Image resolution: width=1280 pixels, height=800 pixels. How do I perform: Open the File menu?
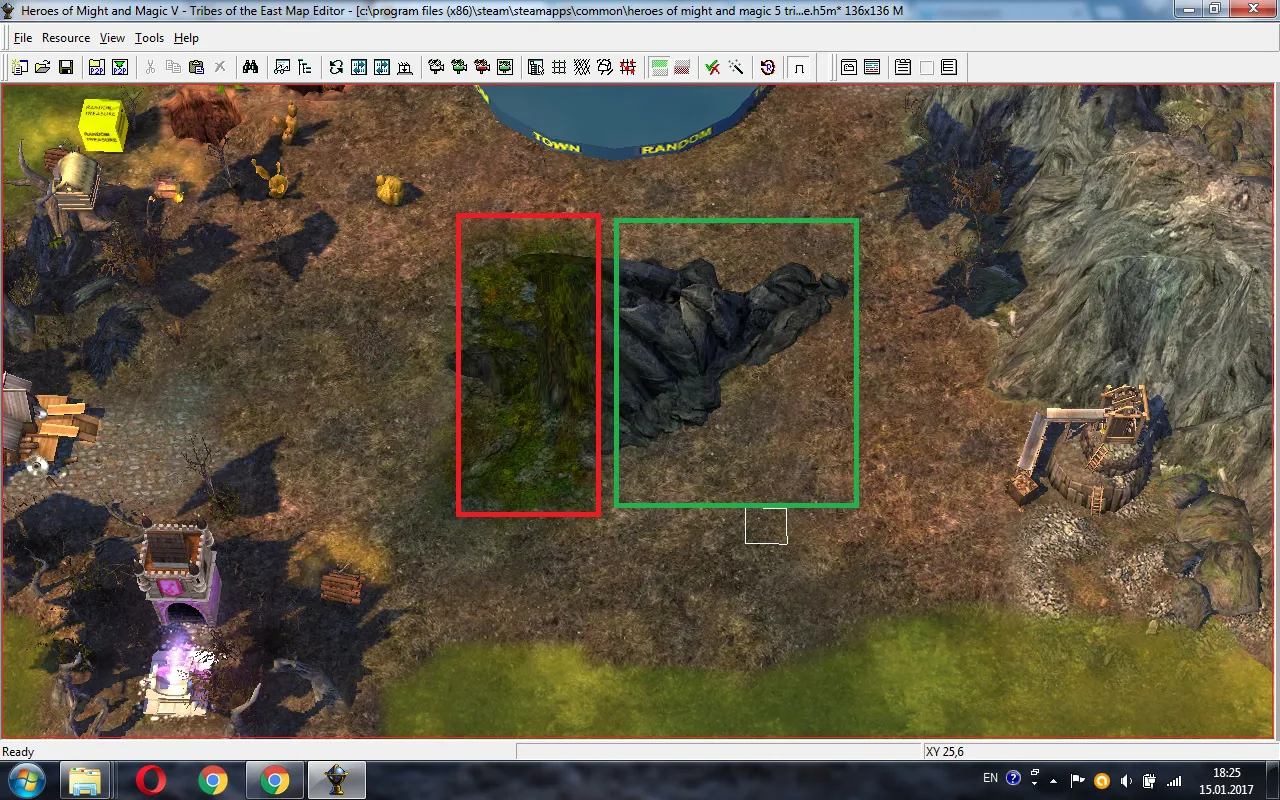click(23, 38)
